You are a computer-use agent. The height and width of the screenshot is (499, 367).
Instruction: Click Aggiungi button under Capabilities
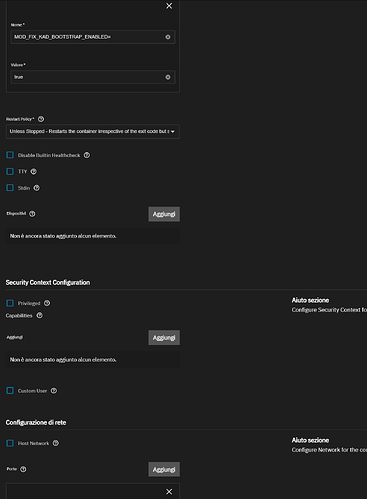click(x=164, y=338)
